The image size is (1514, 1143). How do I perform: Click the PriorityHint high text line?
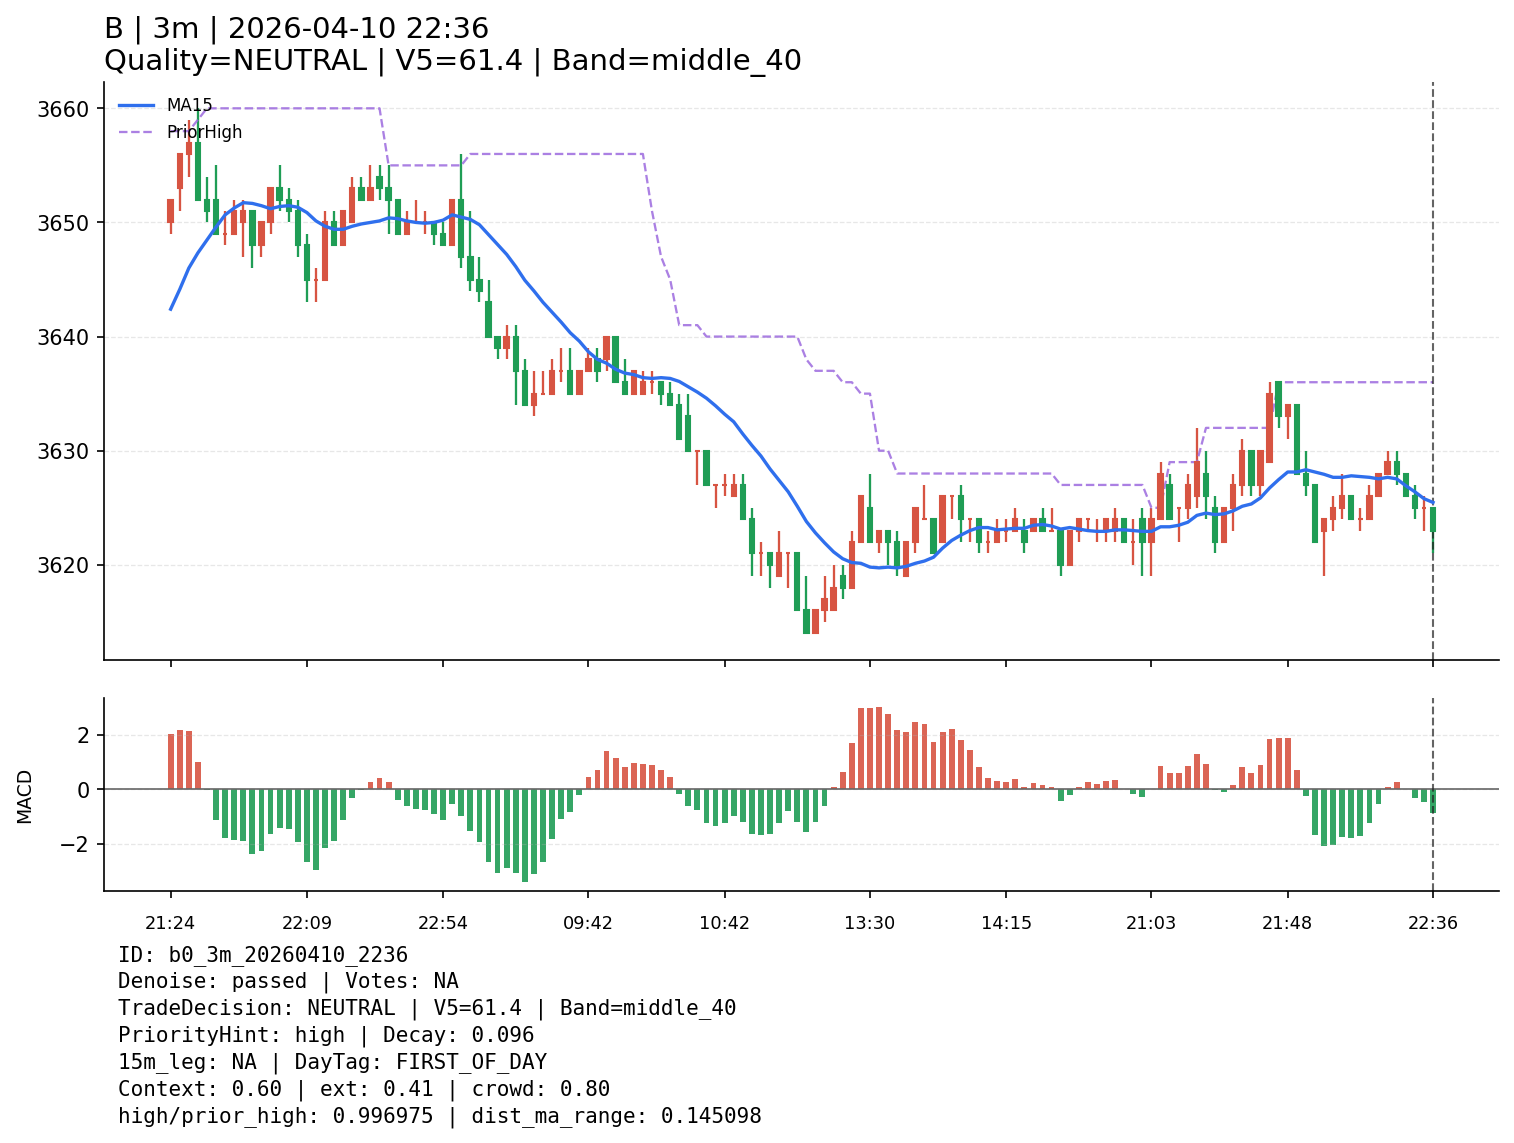(326, 1035)
